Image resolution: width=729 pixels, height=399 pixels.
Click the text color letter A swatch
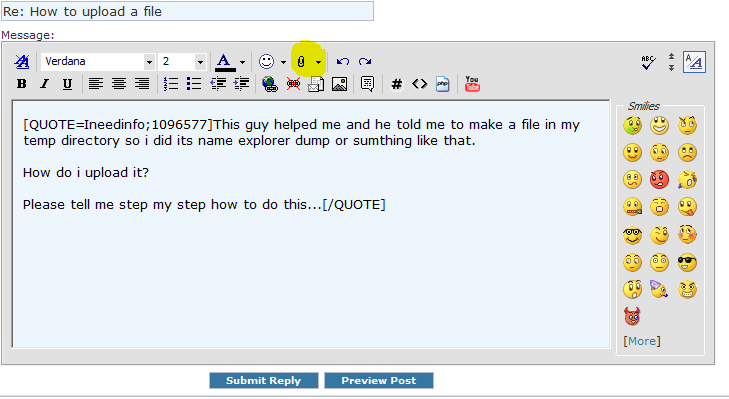pyautogui.click(x=225, y=61)
